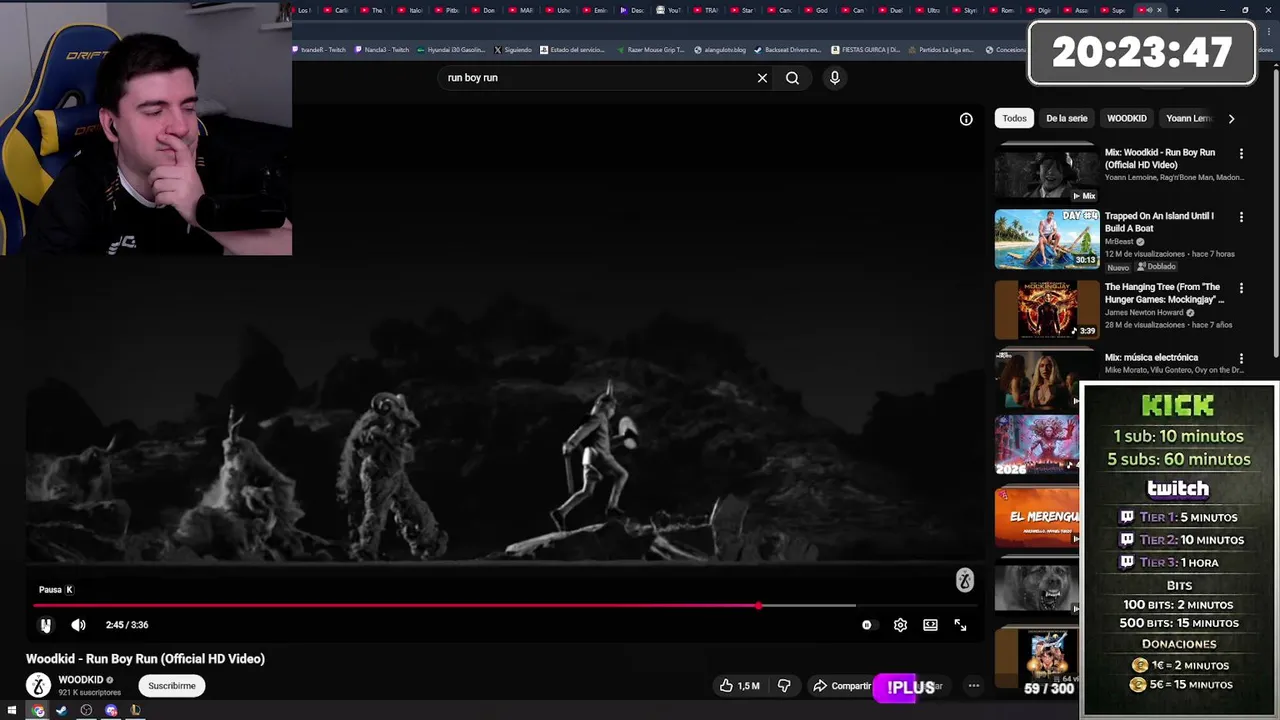Viewport: 1280px width, 720px height.
Task: Dislike the video with thumbs down
Action: (784, 686)
